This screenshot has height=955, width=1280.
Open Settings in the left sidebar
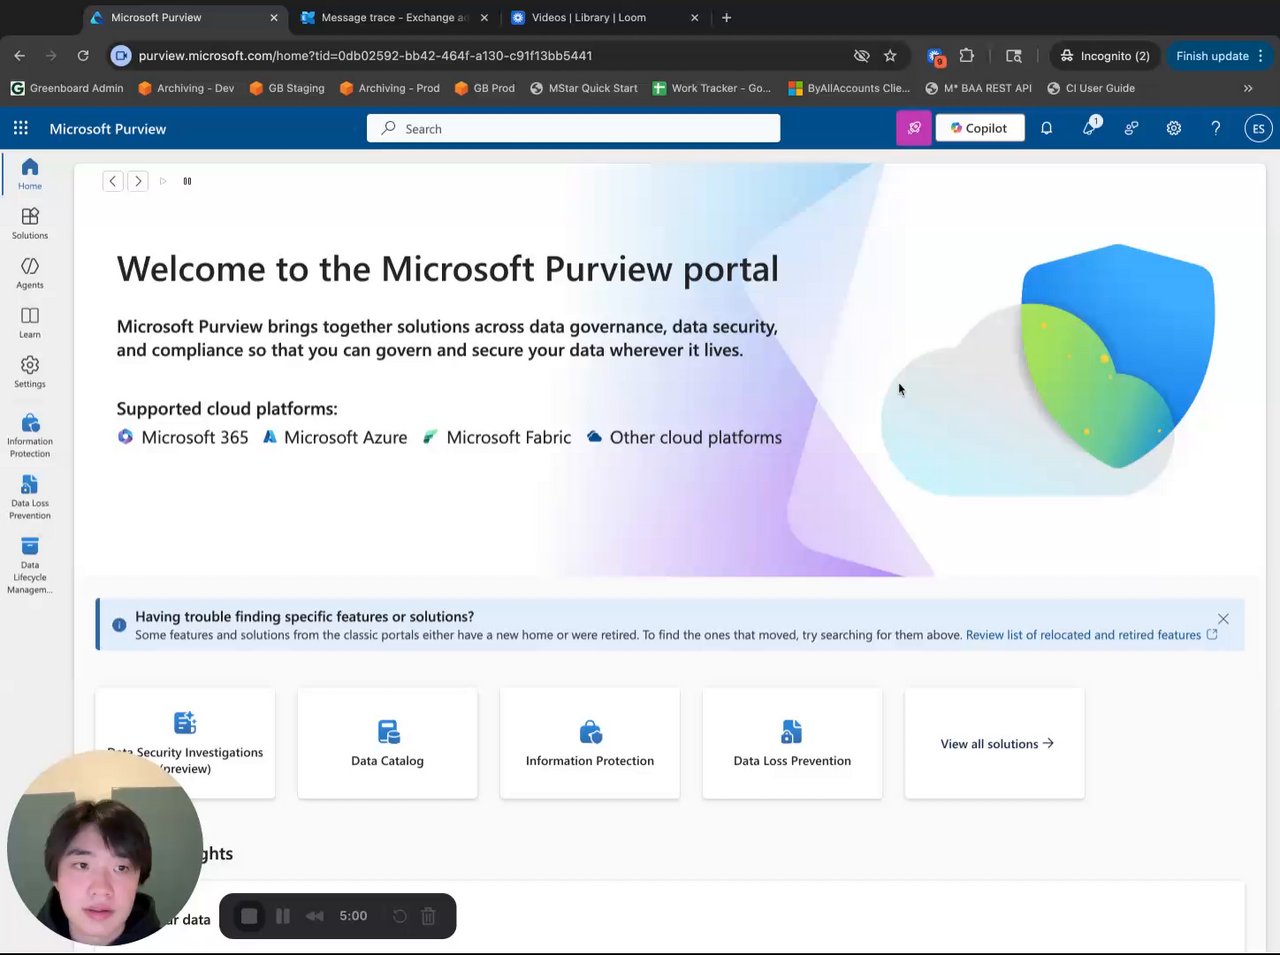coord(30,372)
